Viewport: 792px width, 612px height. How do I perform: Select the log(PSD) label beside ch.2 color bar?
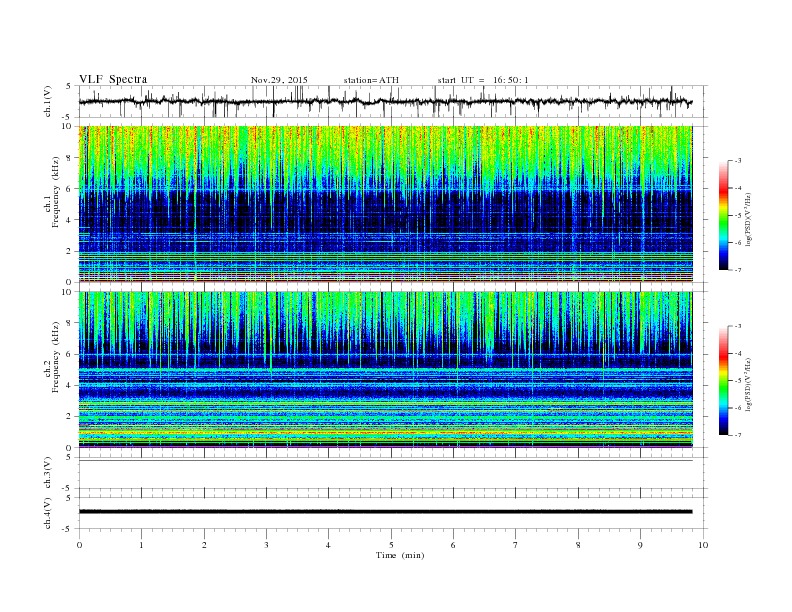[748, 384]
